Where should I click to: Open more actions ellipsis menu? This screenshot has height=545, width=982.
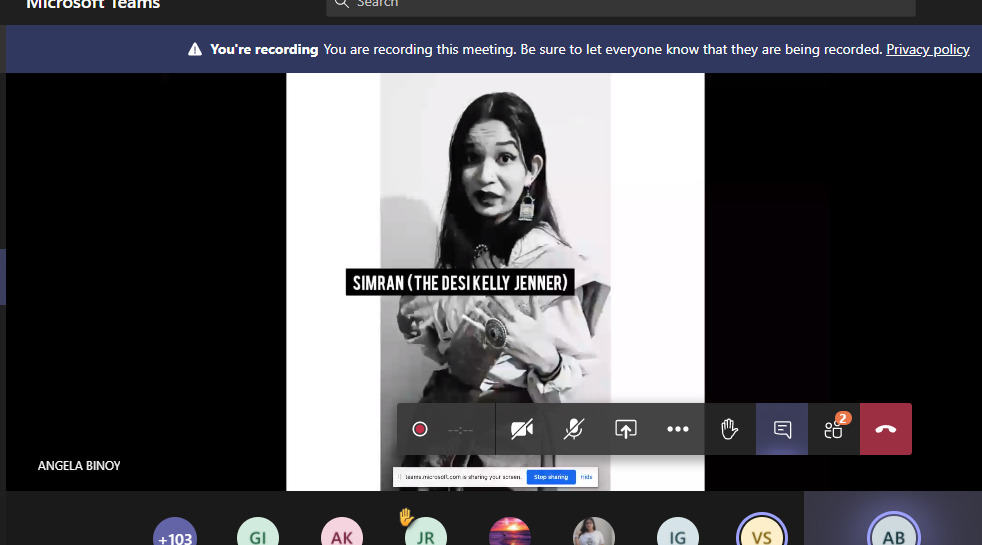point(678,429)
